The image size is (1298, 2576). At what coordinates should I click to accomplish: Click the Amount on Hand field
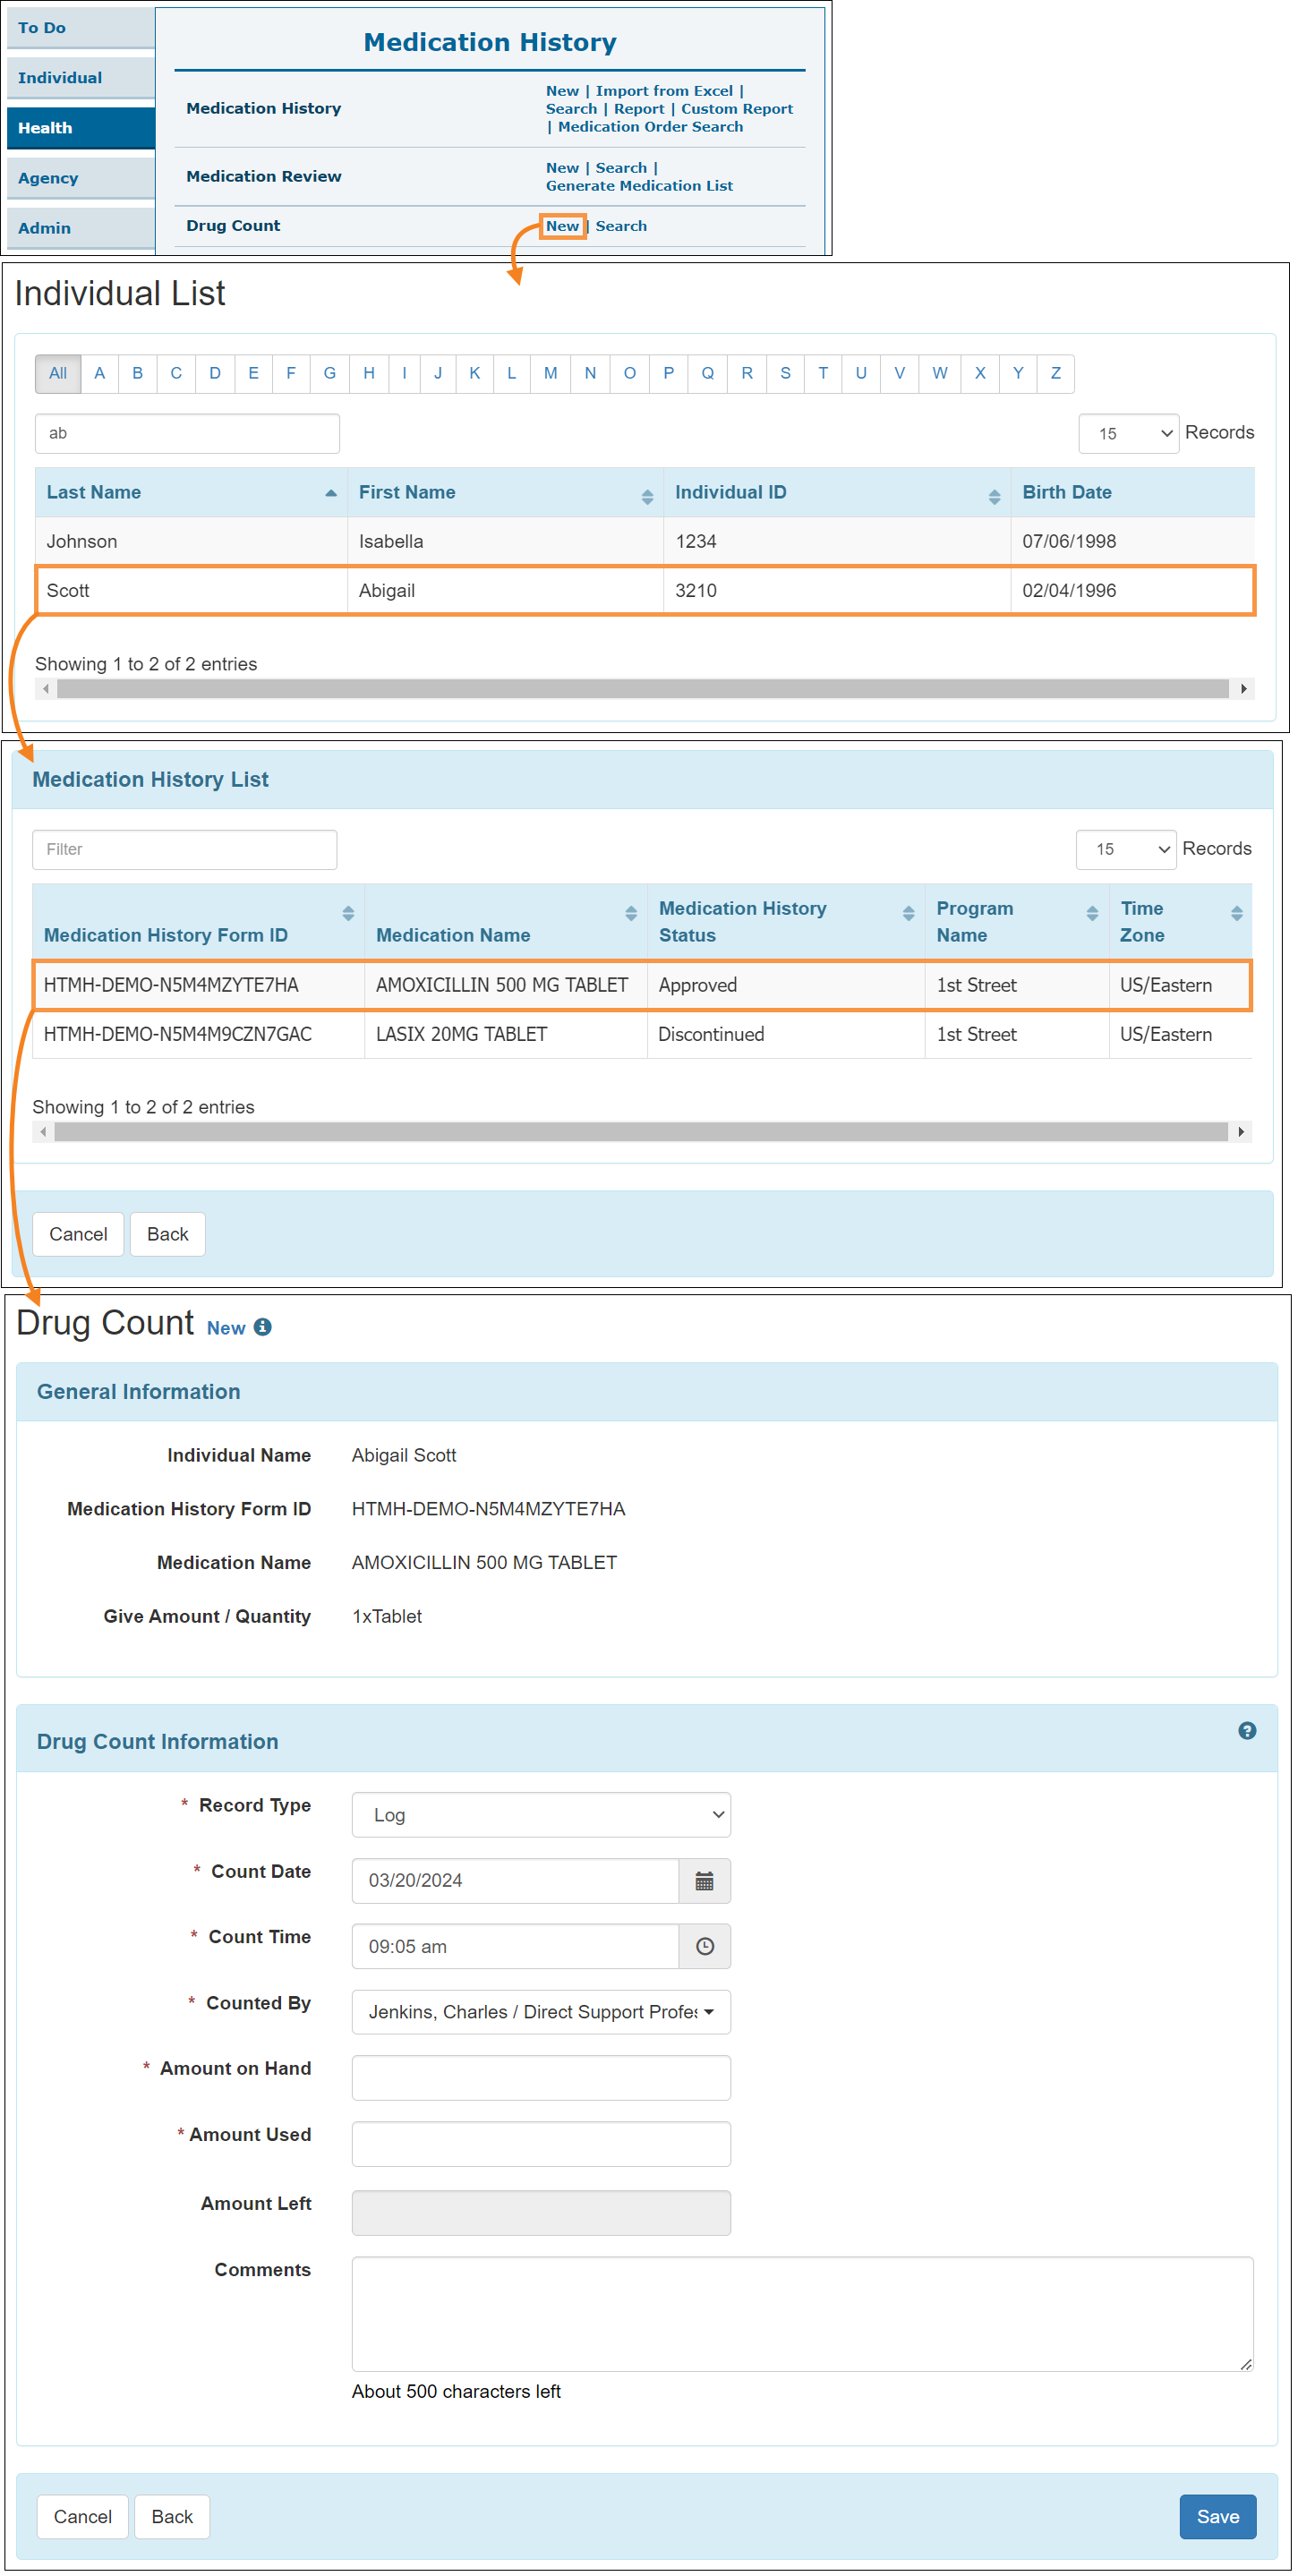541,2079
